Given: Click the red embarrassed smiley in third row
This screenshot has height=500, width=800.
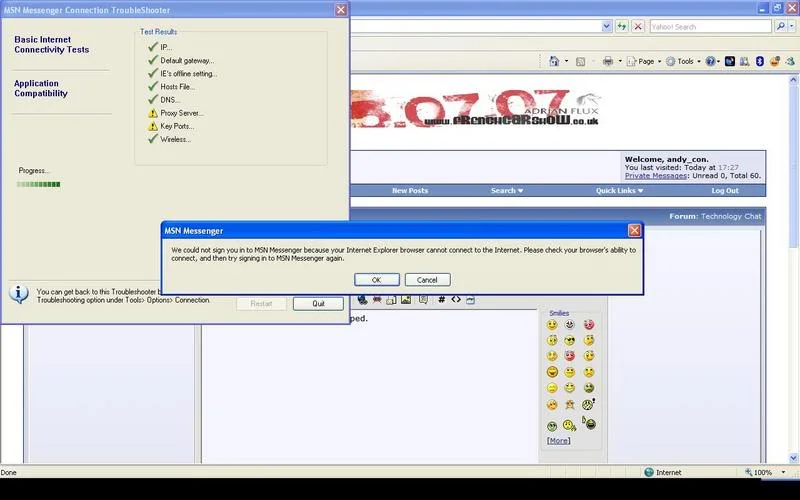Looking at the screenshot, I should point(570,356).
